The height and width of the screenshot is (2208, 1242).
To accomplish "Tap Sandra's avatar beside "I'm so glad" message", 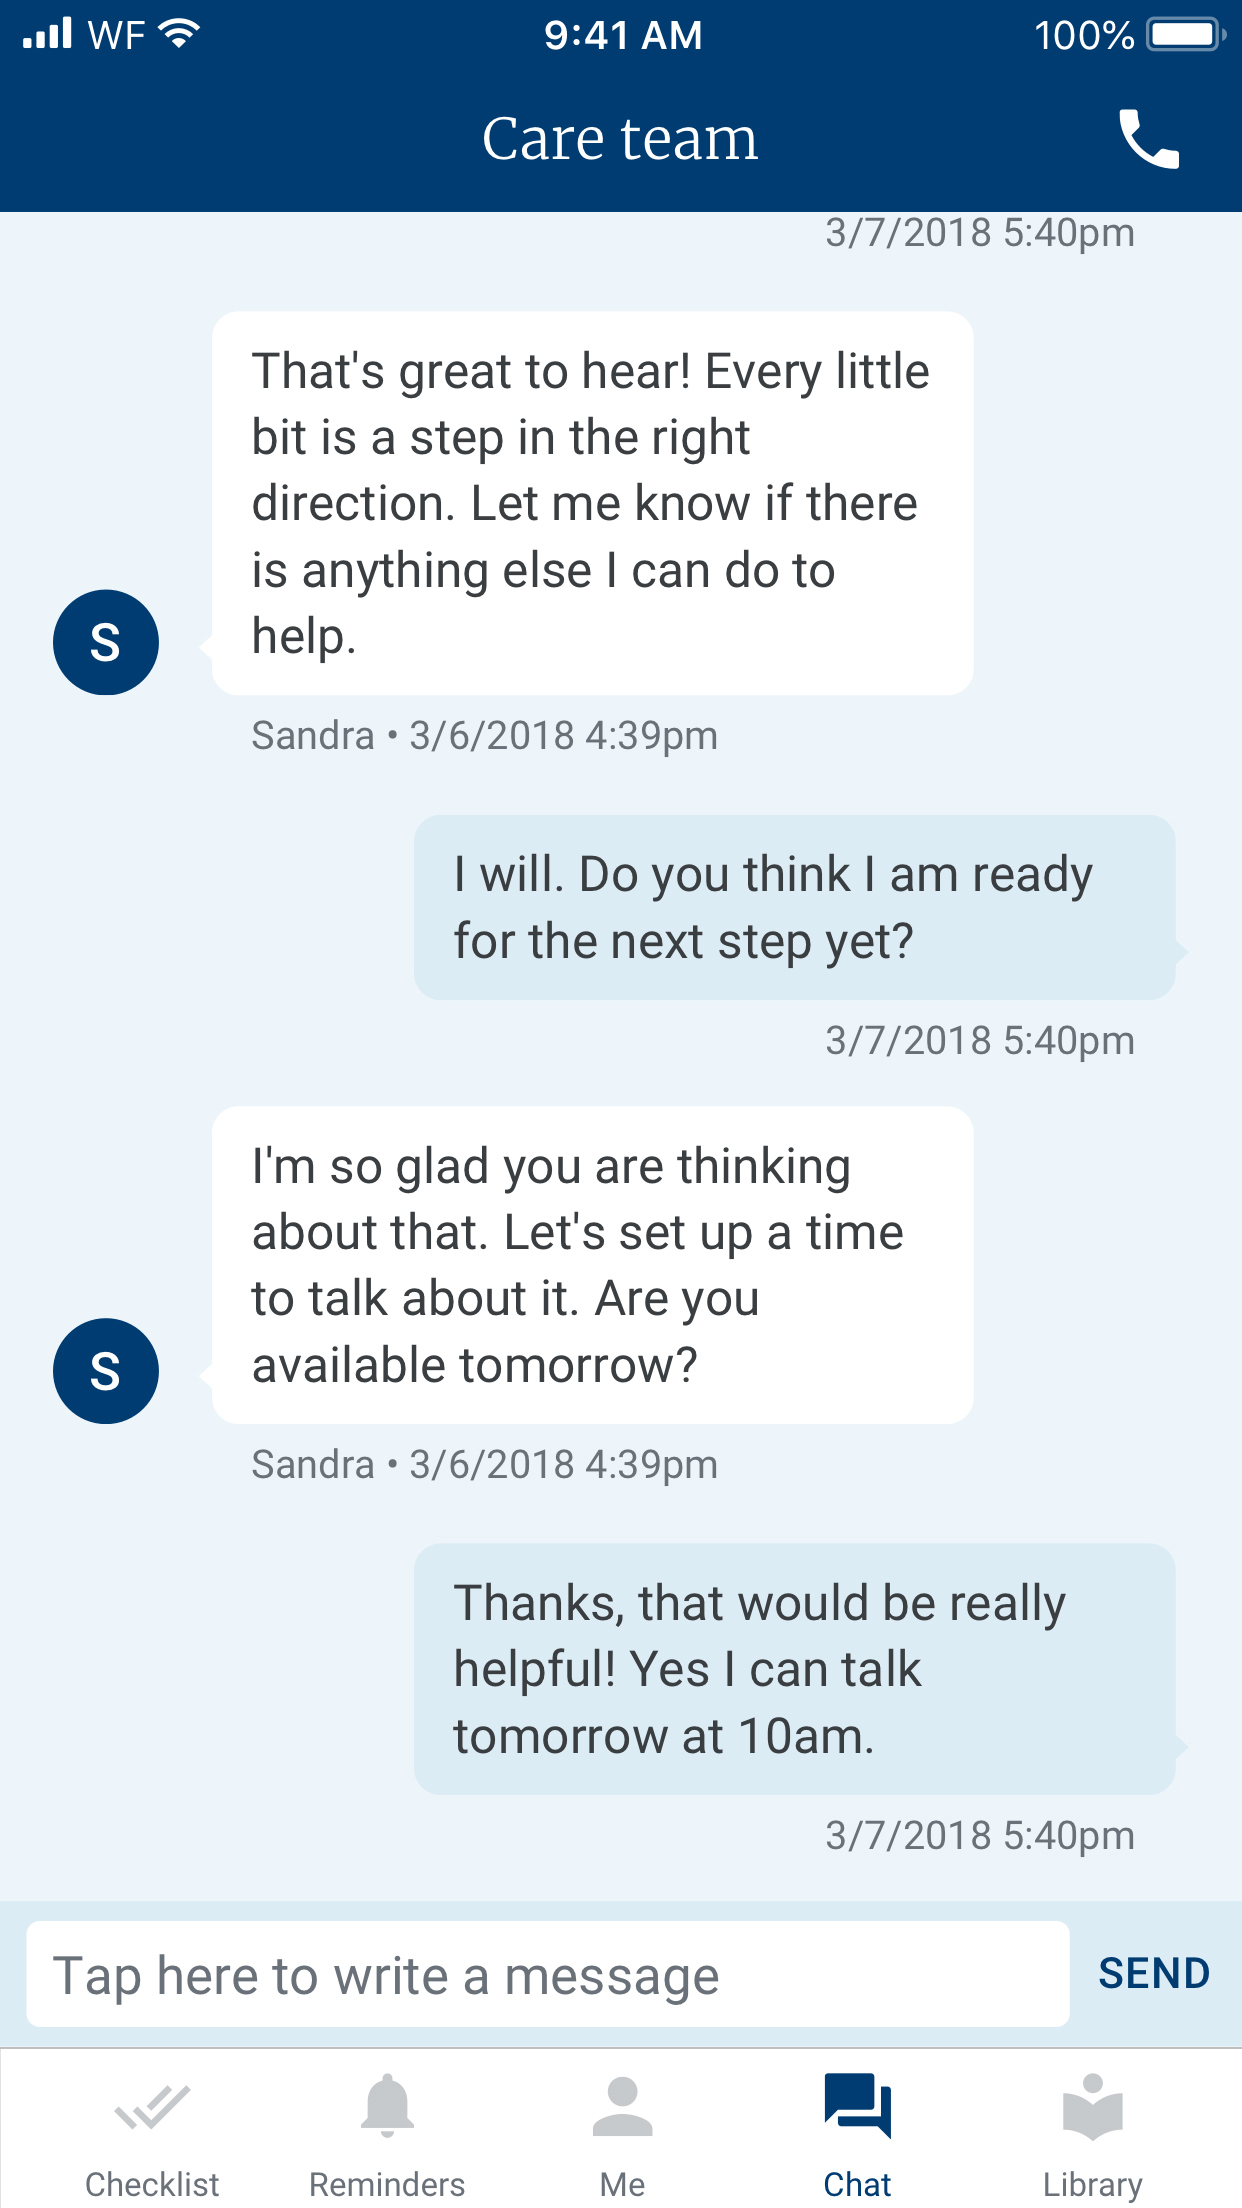I will click(x=106, y=1371).
